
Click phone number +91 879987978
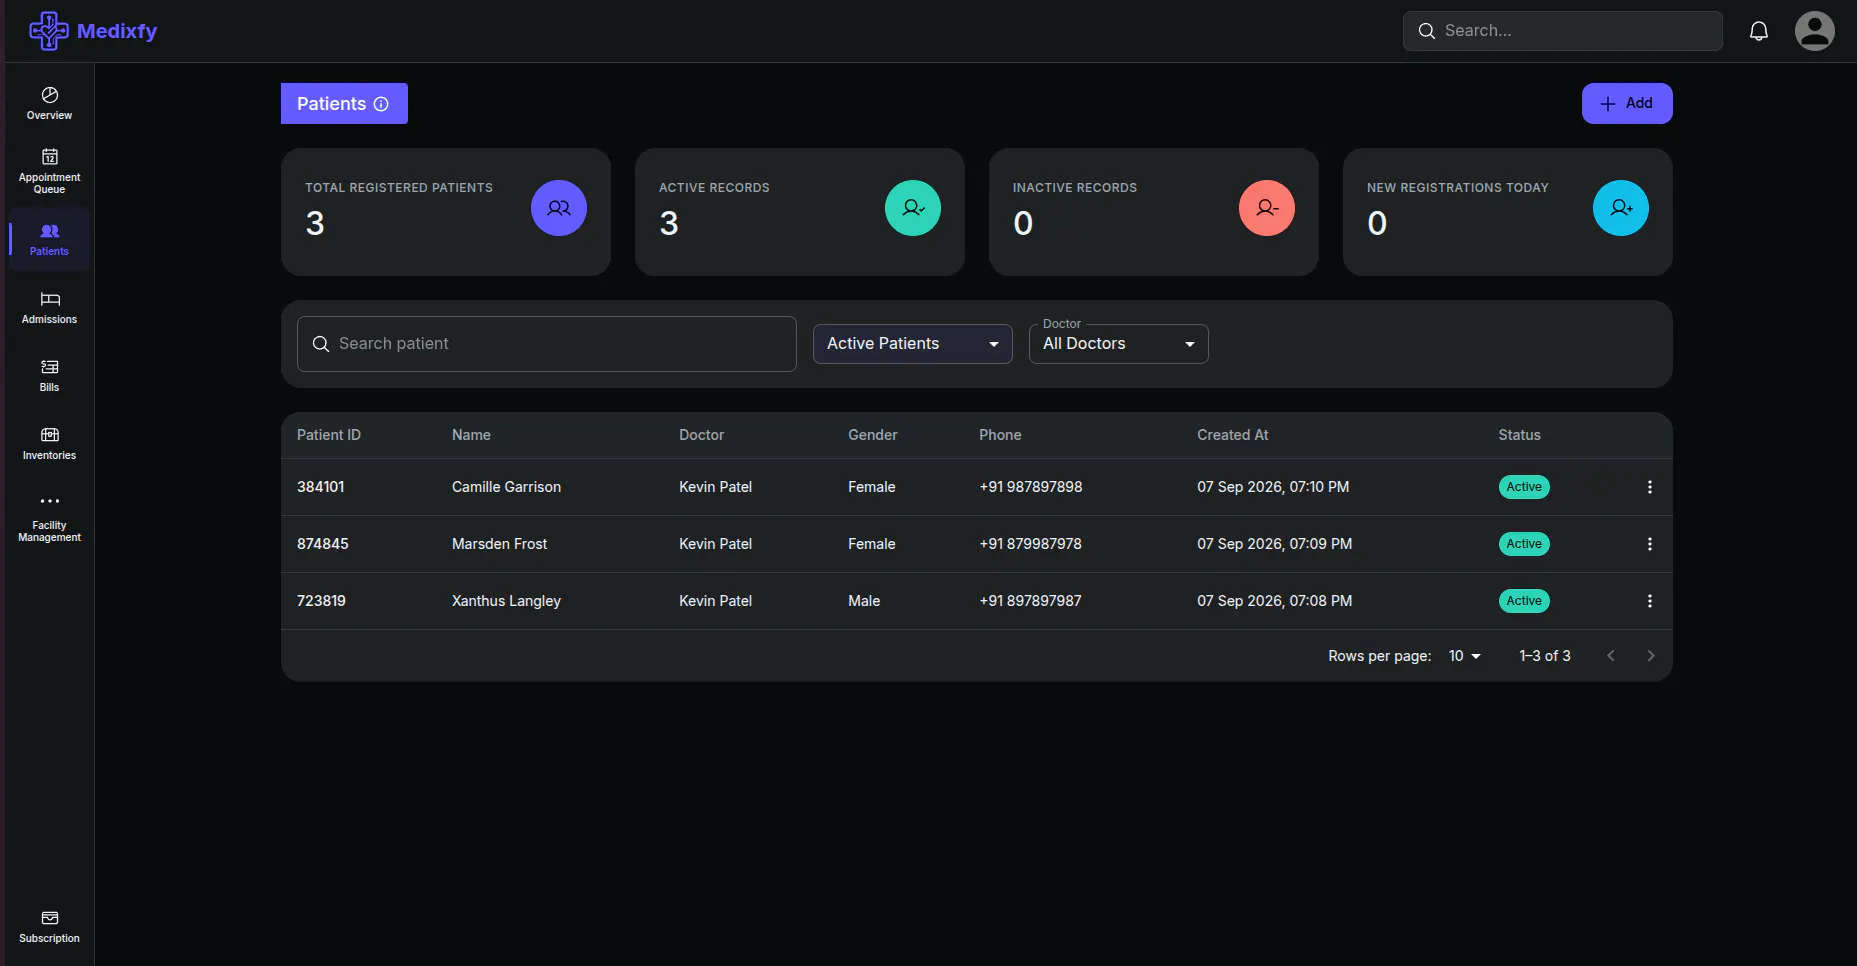tap(1031, 544)
